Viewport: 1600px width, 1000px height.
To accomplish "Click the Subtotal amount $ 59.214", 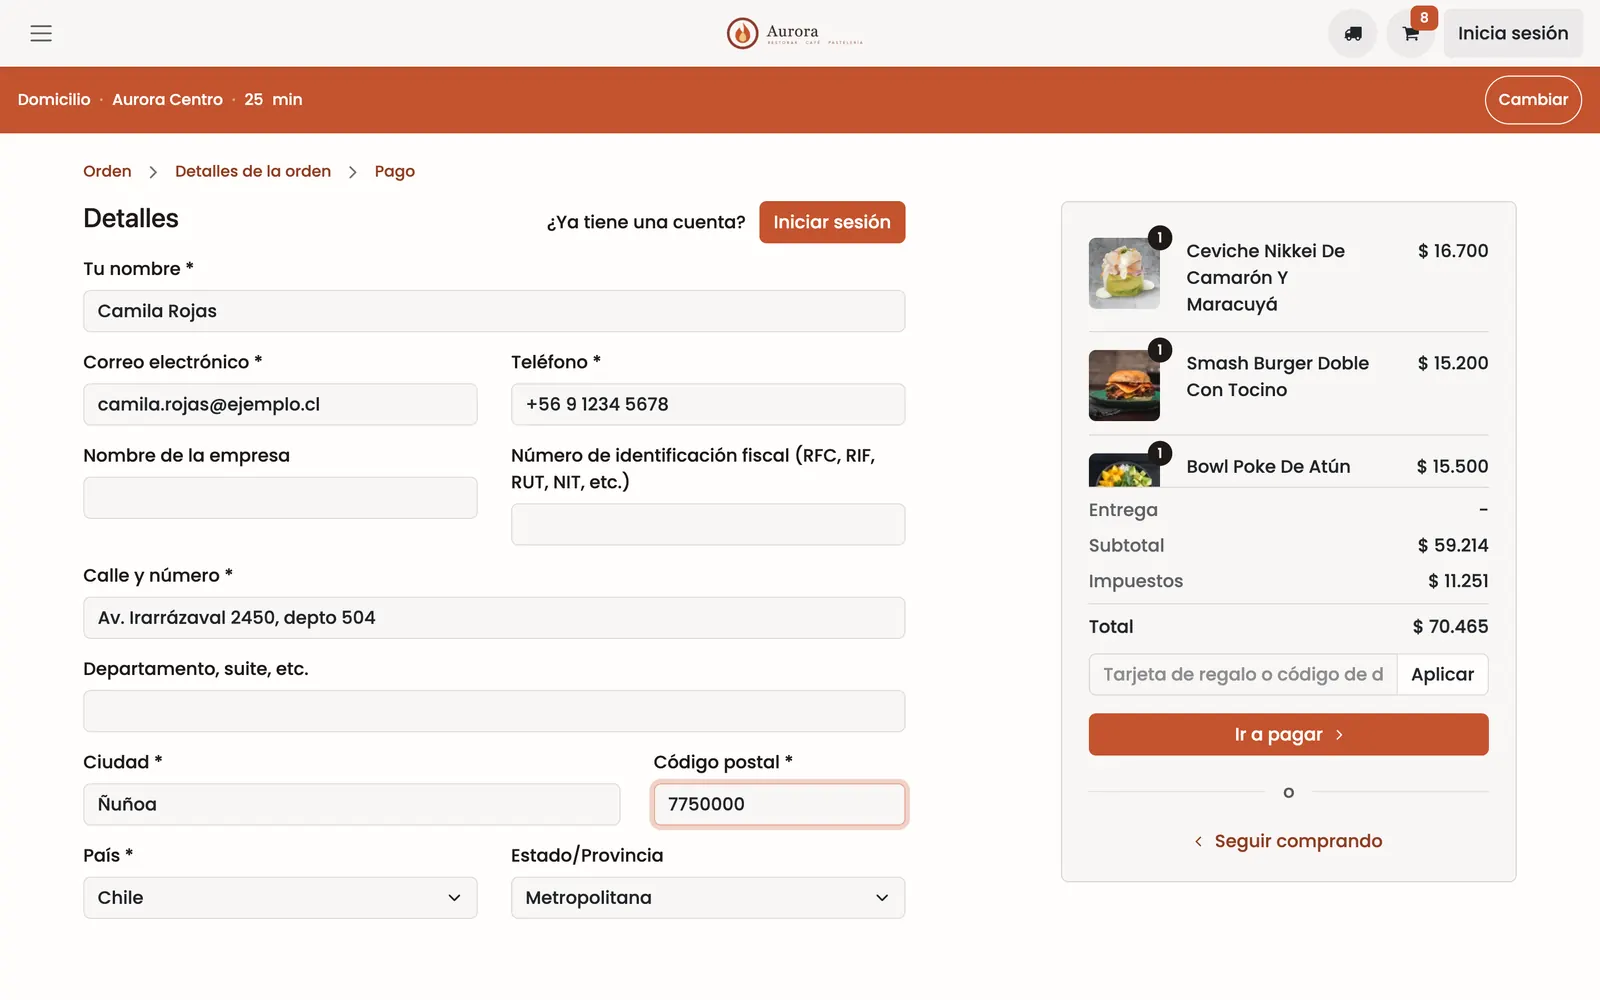I will point(1452,545).
